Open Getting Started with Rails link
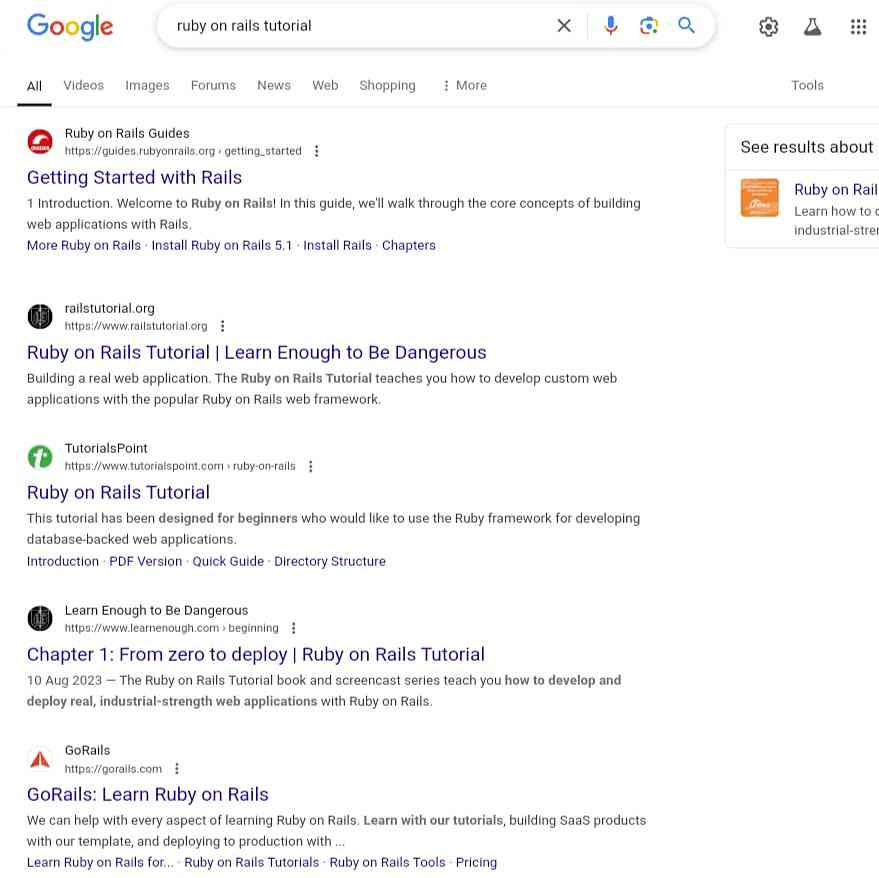 pyautogui.click(x=134, y=177)
